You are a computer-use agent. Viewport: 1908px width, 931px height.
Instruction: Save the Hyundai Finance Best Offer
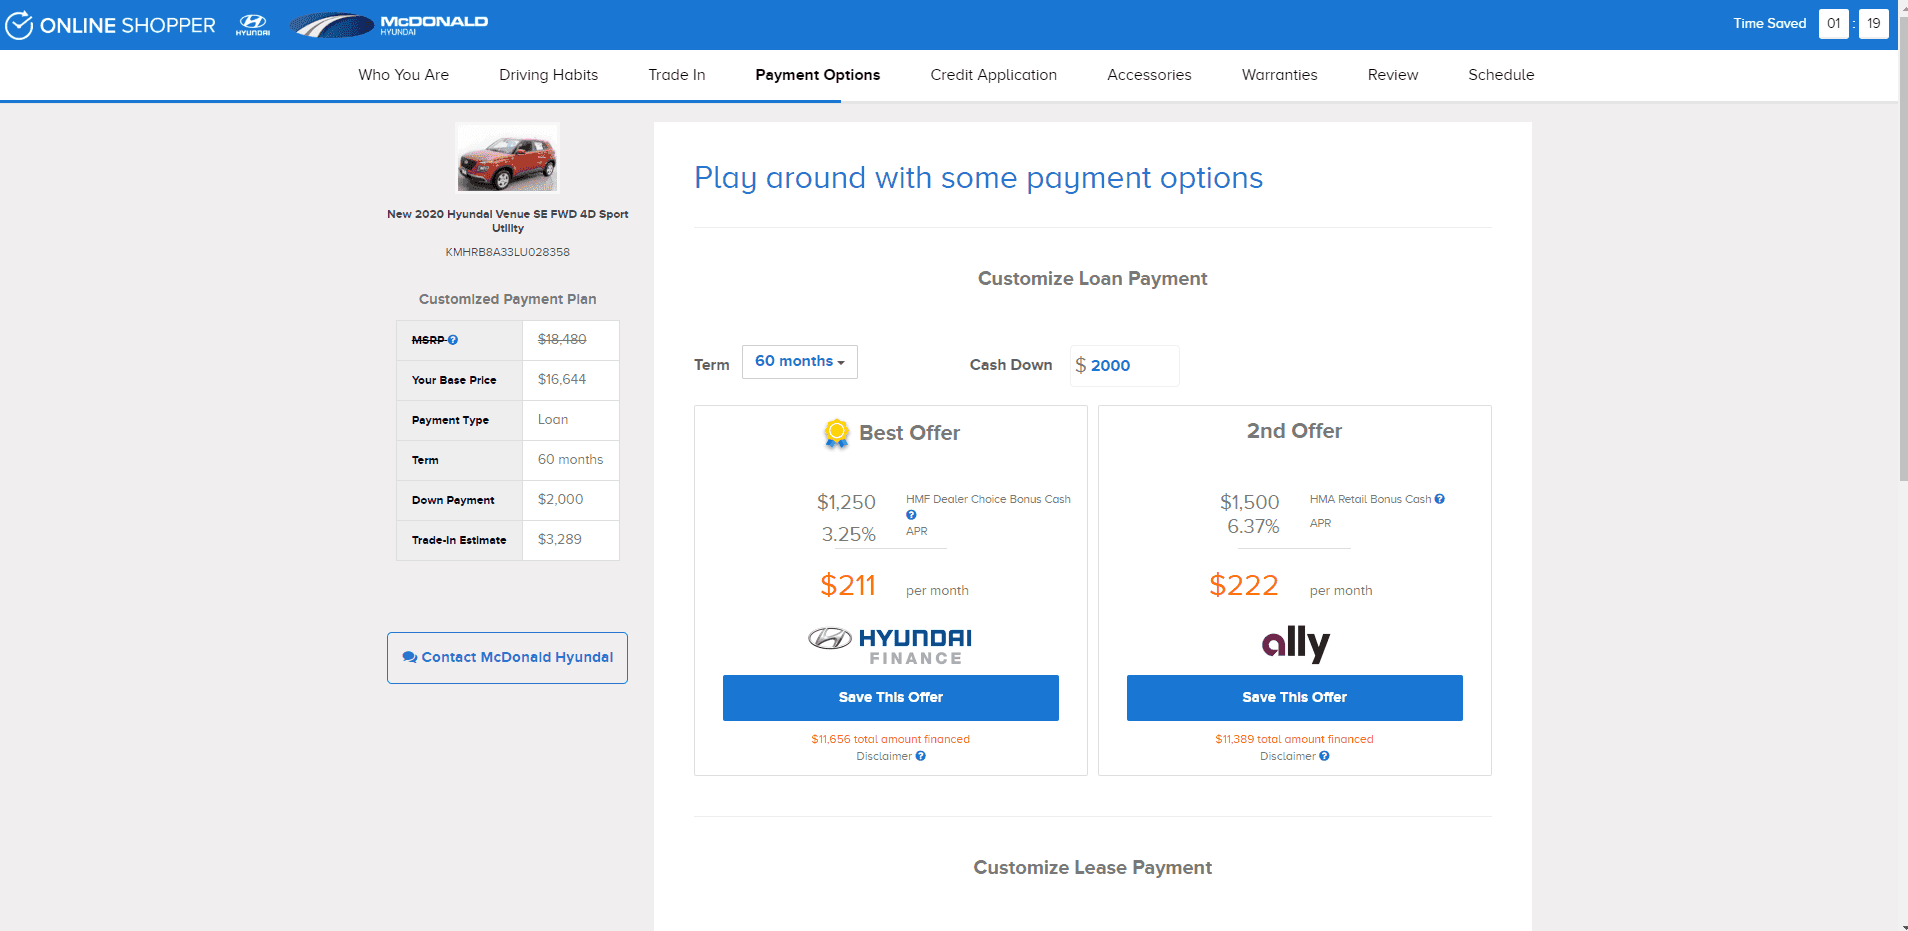click(891, 698)
